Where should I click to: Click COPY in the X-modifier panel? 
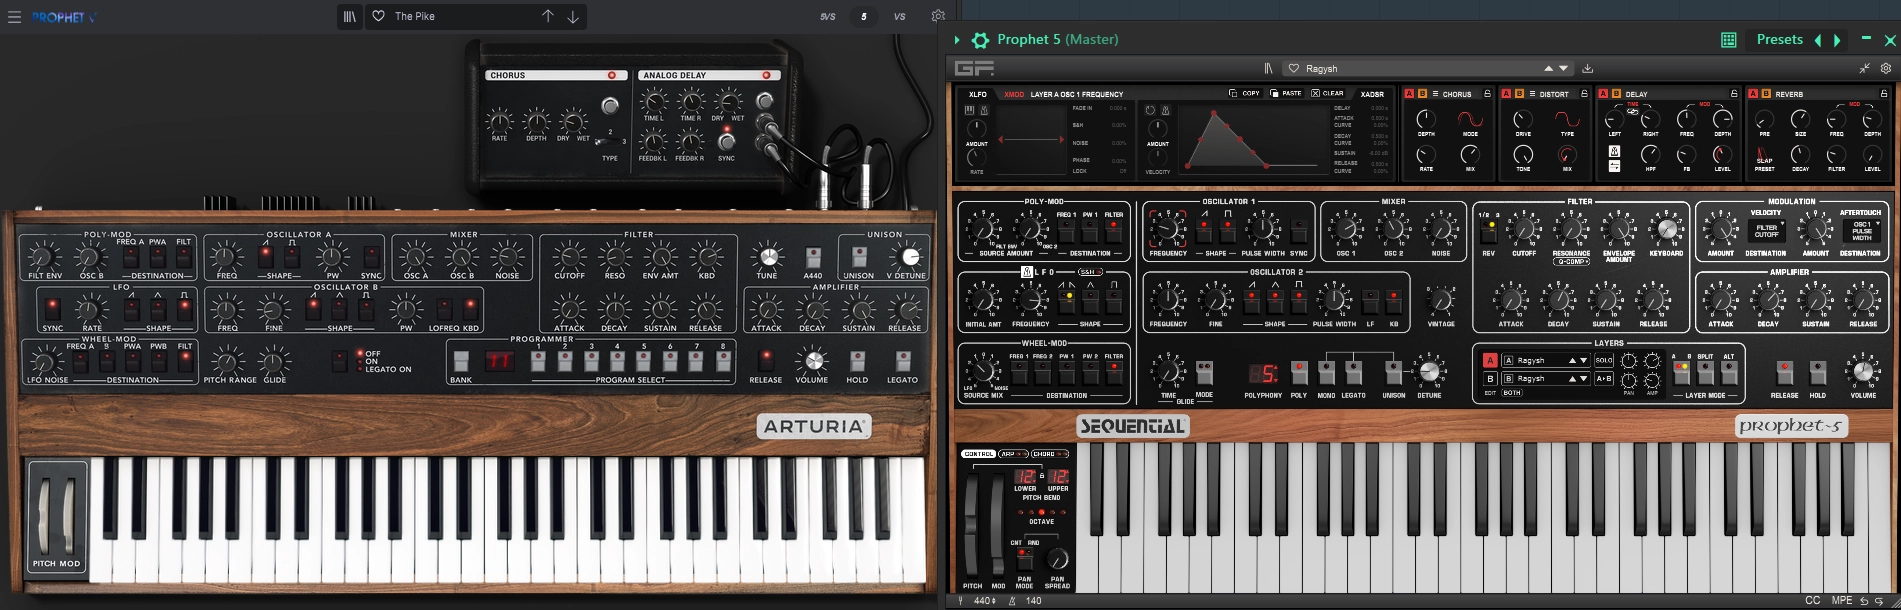tap(1245, 93)
